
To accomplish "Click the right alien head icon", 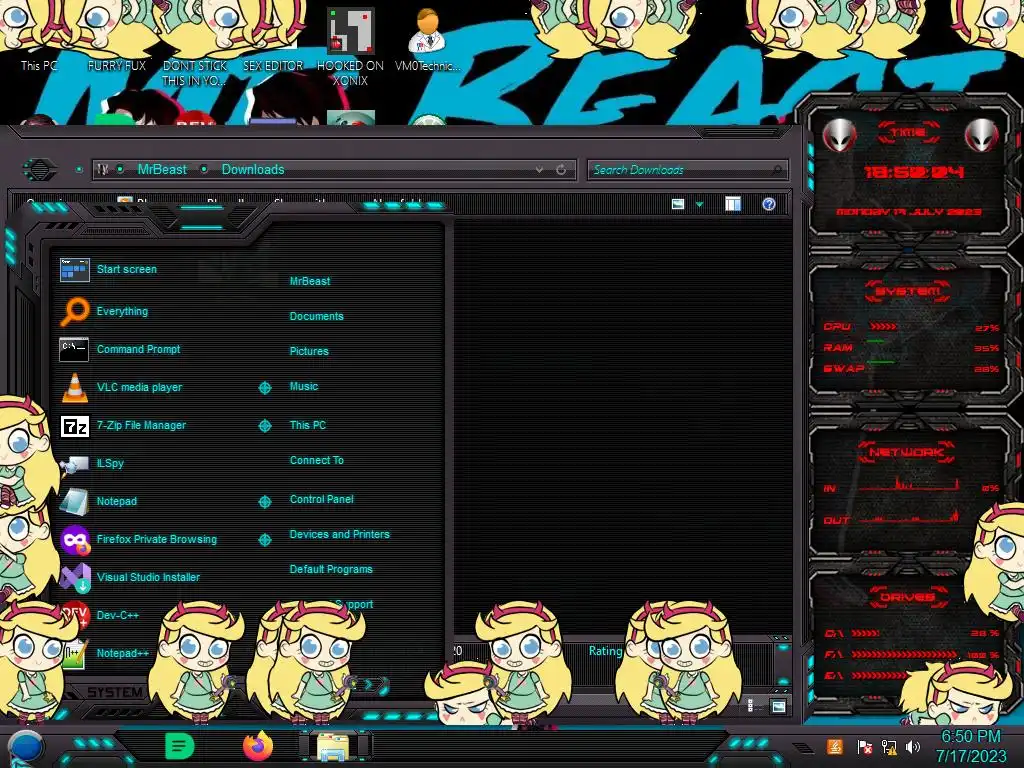I will point(982,136).
